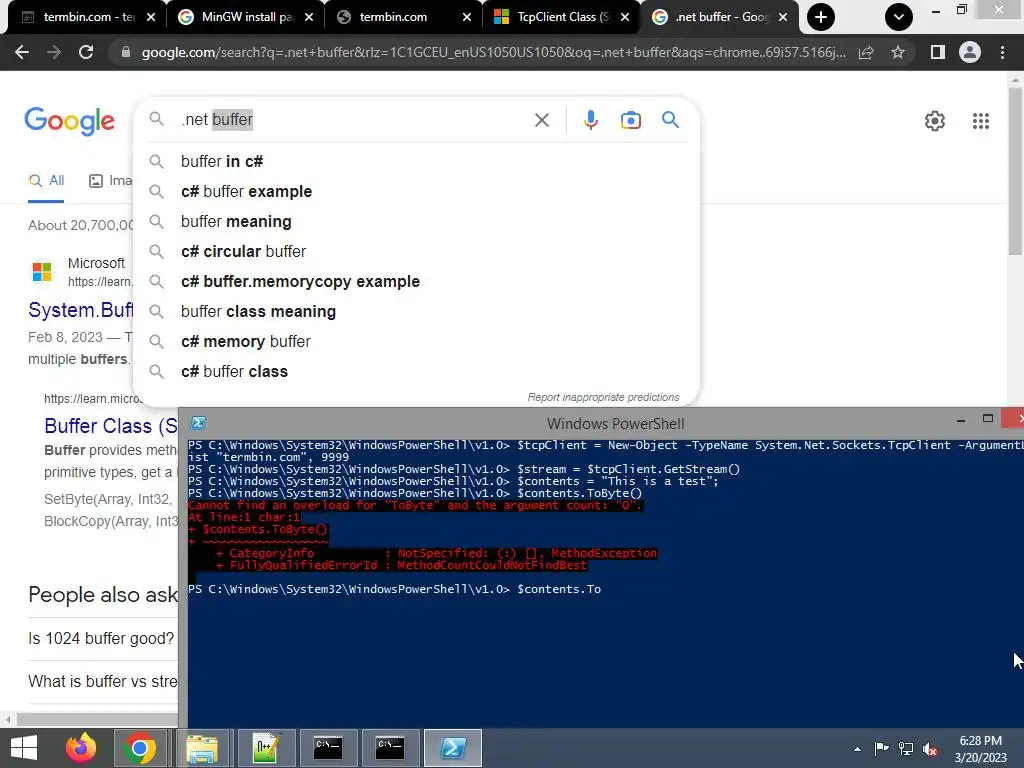Viewport: 1024px width, 768px height.
Task: Open the tab search dropdown arrow
Action: (x=899, y=17)
